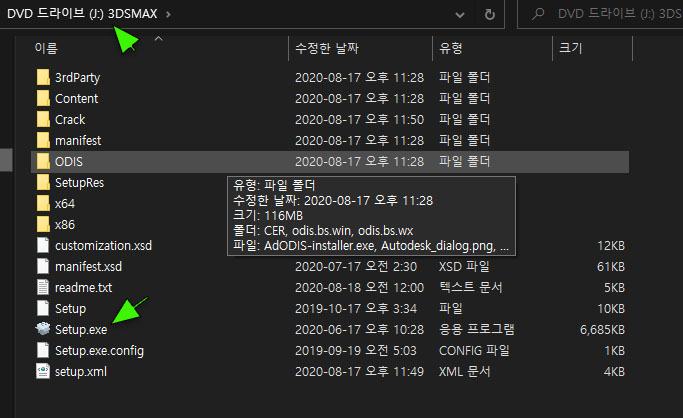Select the manifest.xsd file

point(88,266)
